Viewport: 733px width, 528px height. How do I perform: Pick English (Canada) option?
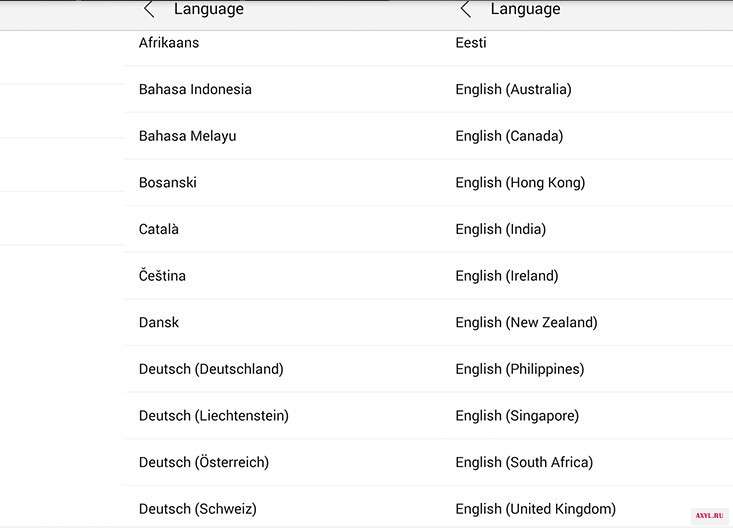click(509, 136)
